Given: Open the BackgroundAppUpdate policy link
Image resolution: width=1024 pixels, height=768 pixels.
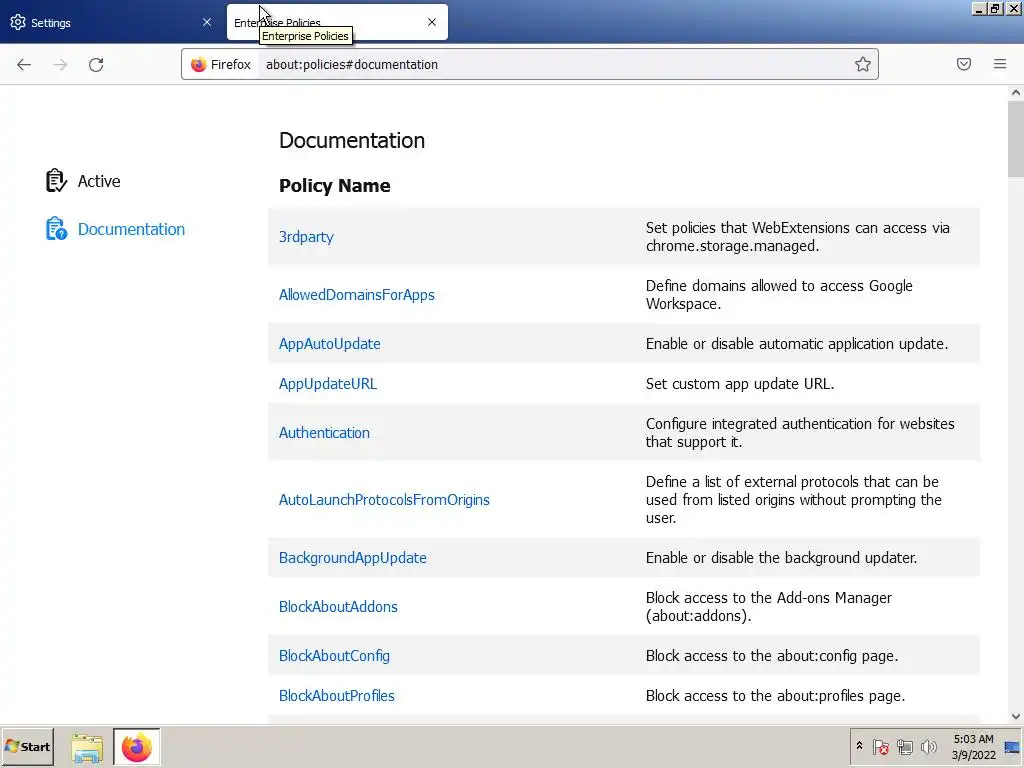Looking at the screenshot, I should tap(353, 558).
